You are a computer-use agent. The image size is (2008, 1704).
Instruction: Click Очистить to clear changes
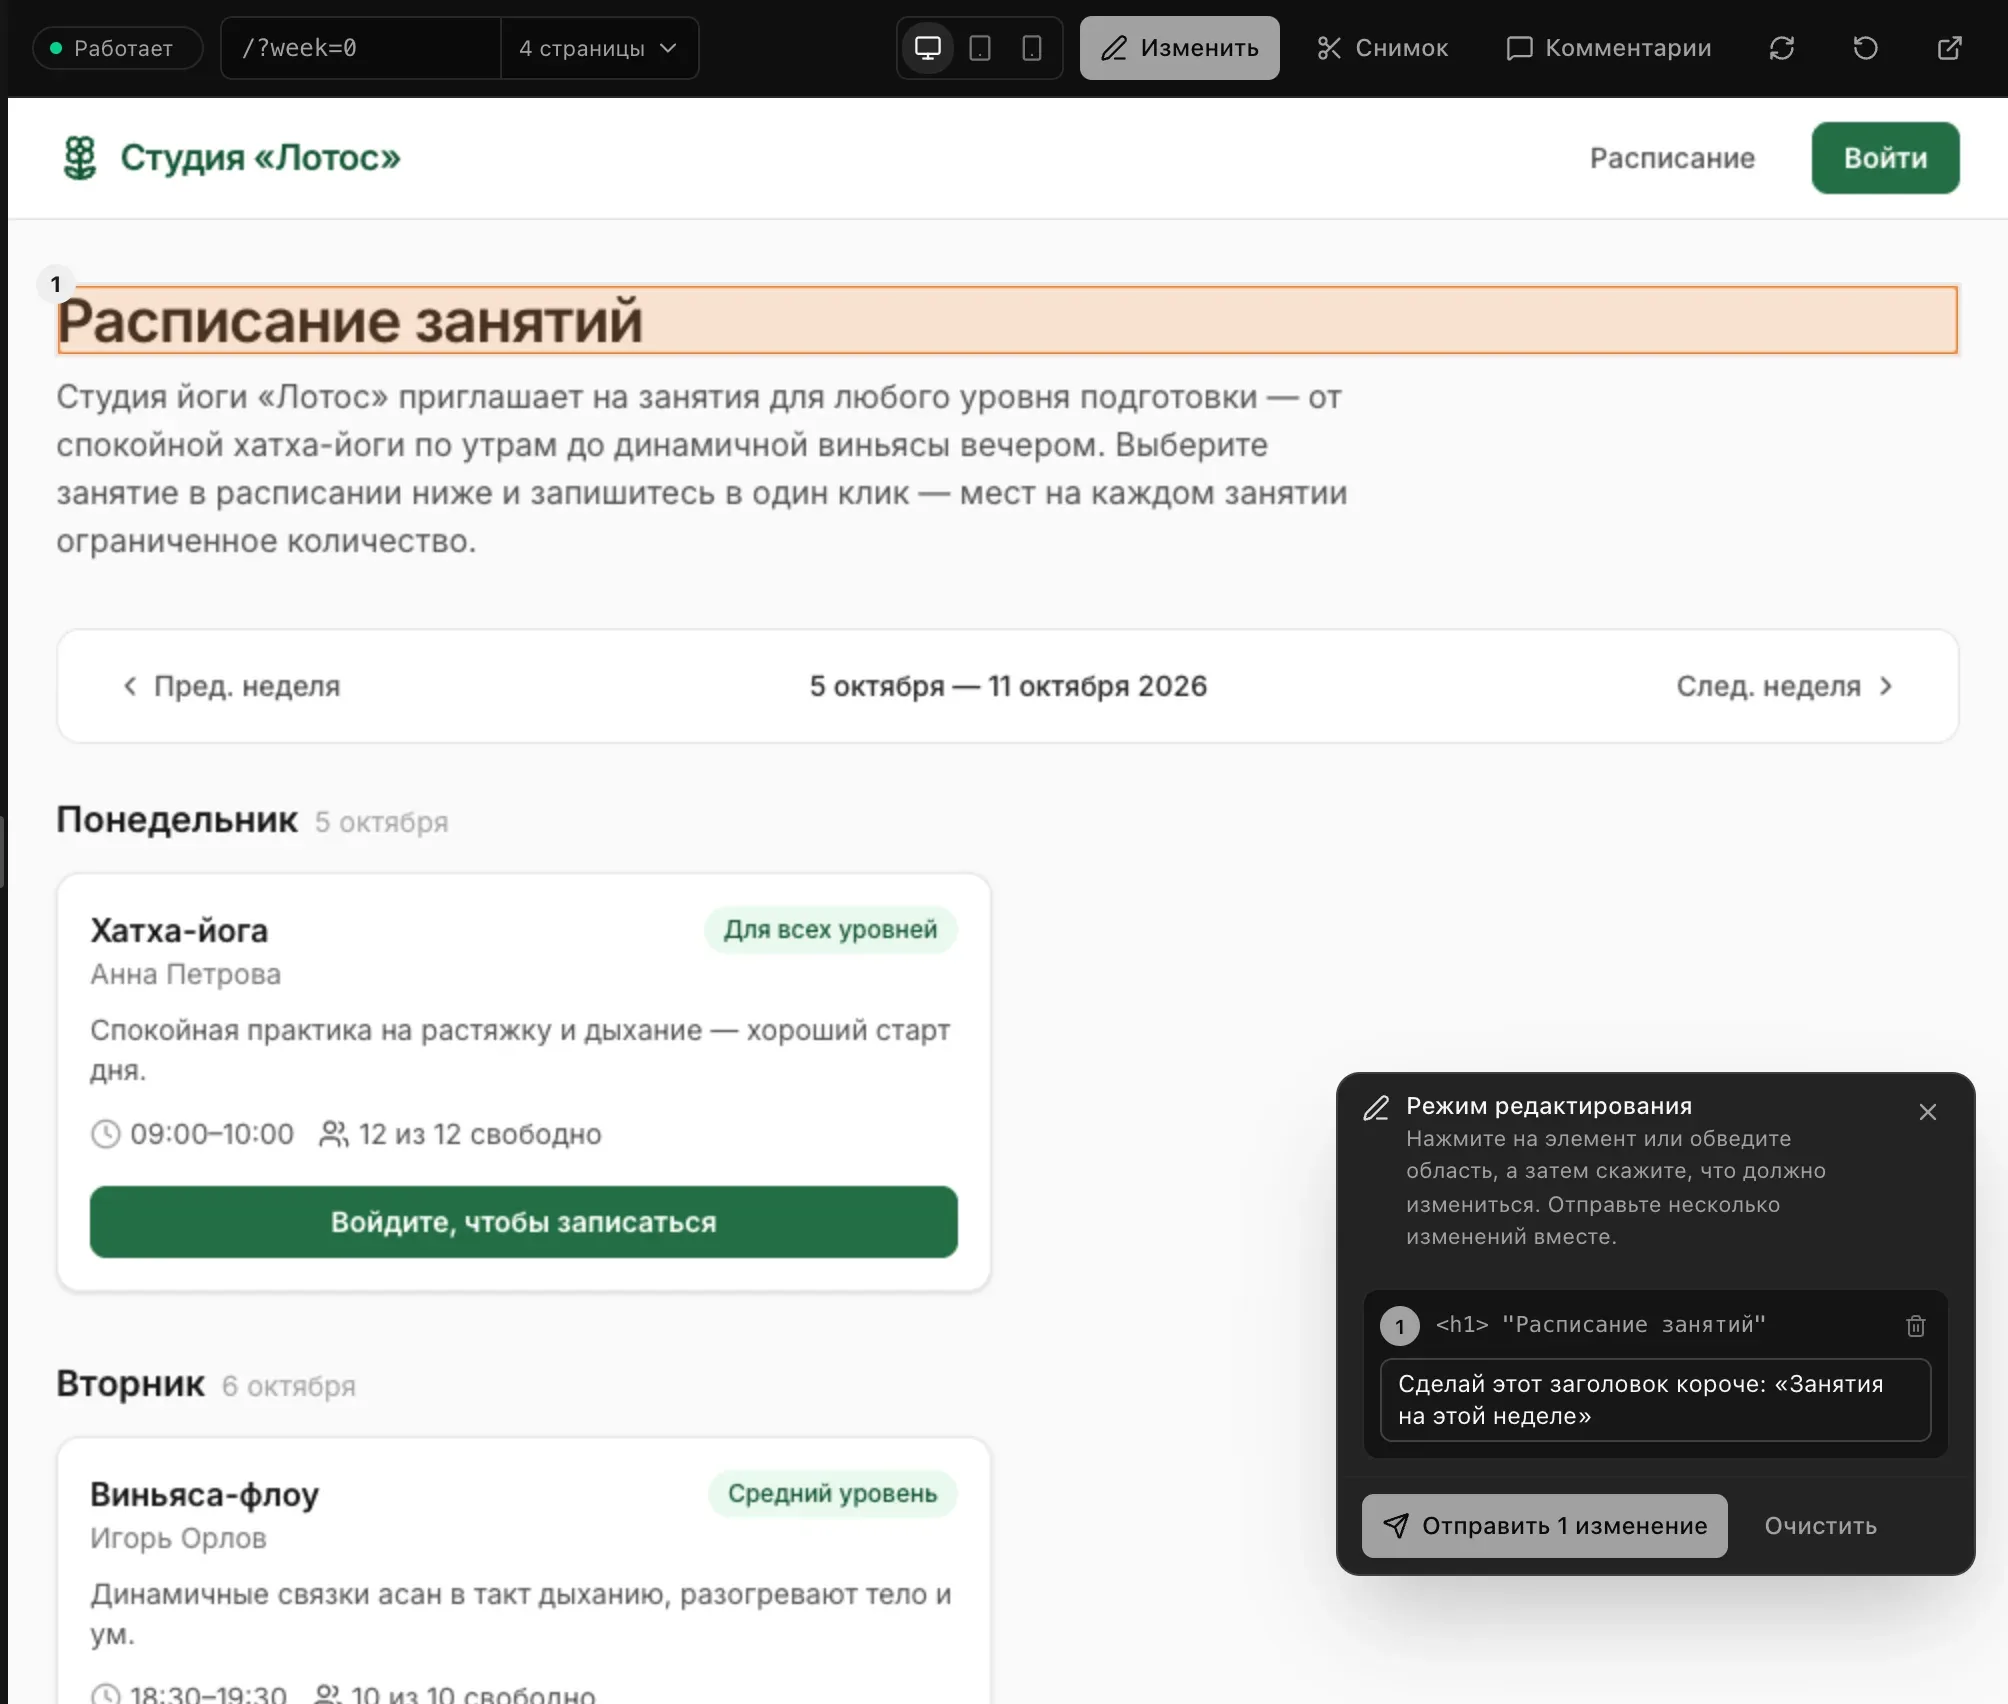(1821, 1526)
